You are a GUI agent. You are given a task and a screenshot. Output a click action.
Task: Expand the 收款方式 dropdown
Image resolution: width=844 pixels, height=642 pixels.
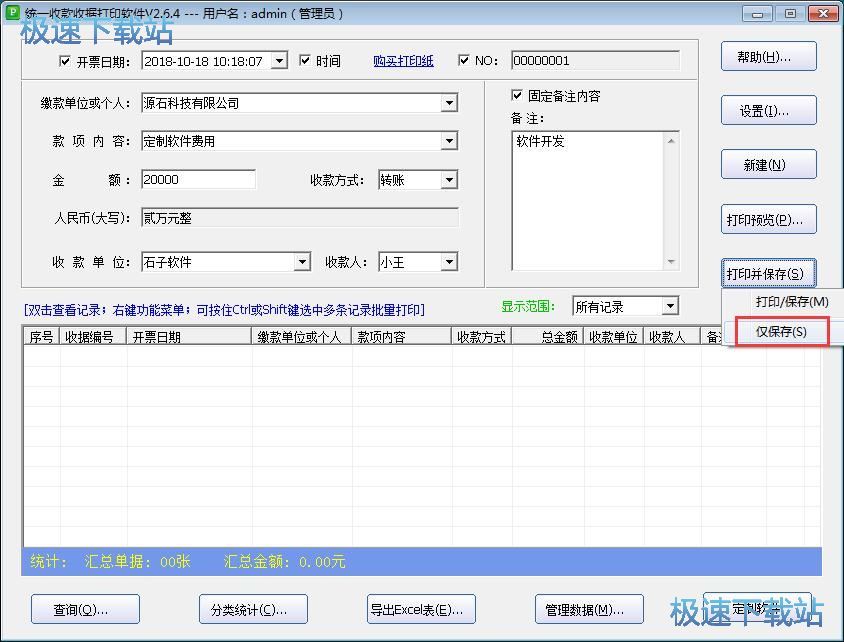click(x=449, y=180)
